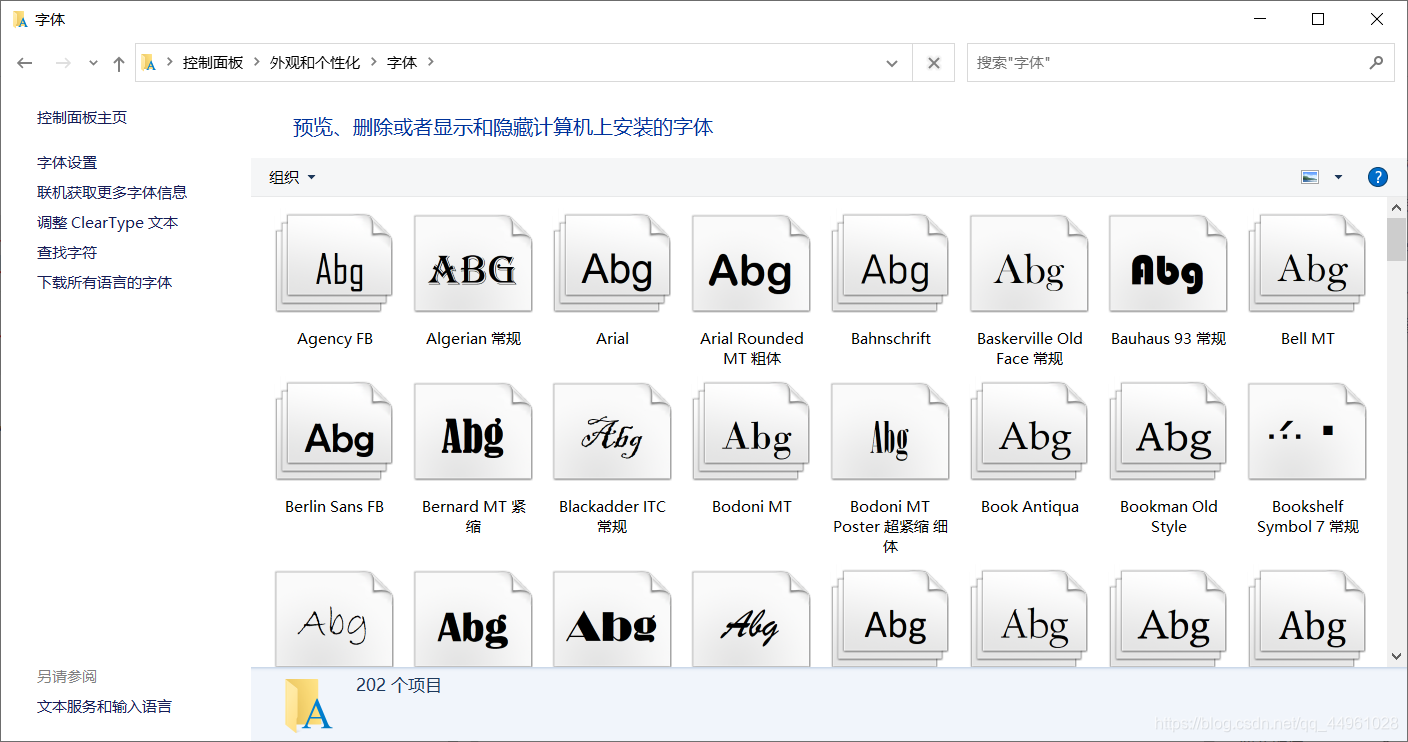Select Bodoni MT Poster 超紧缩 细体 icon
Screen dimensions: 1408x742
tap(890, 431)
